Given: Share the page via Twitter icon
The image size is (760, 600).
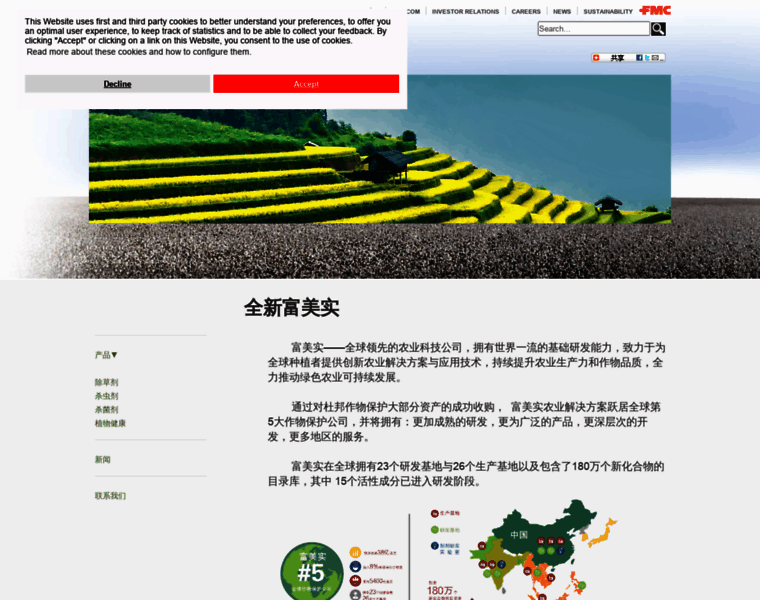Looking at the screenshot, I should coord(647,58).
